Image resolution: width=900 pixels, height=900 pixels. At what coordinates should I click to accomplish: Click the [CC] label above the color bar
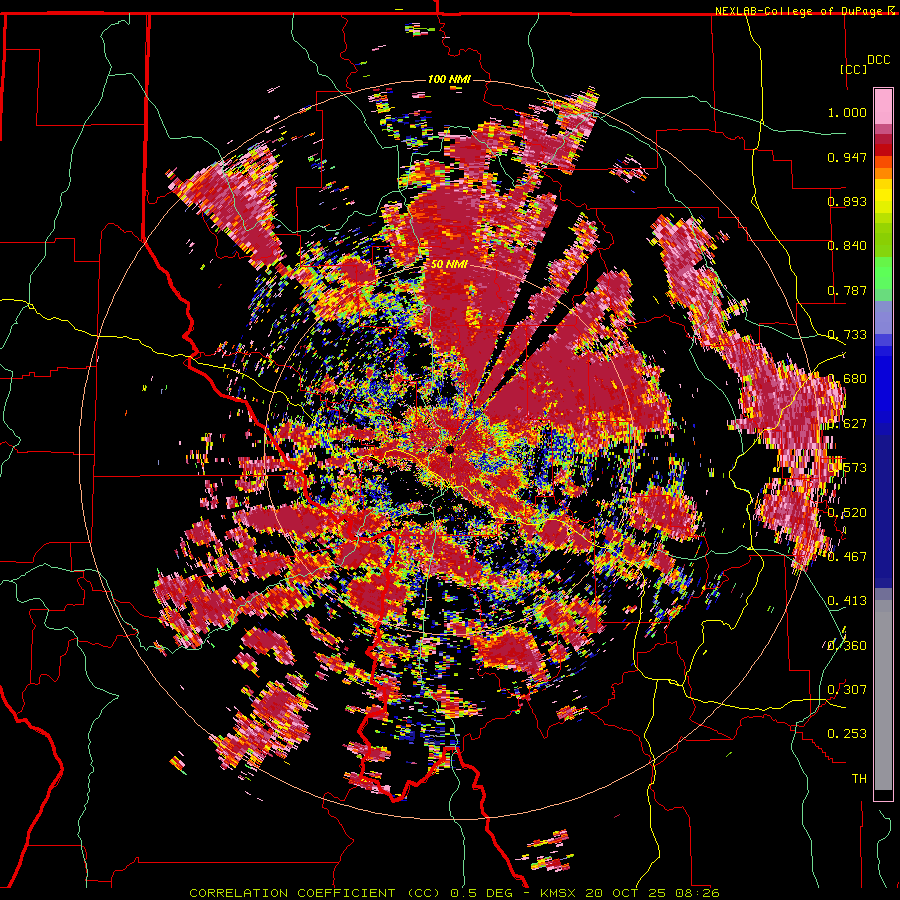click(854, 69)
